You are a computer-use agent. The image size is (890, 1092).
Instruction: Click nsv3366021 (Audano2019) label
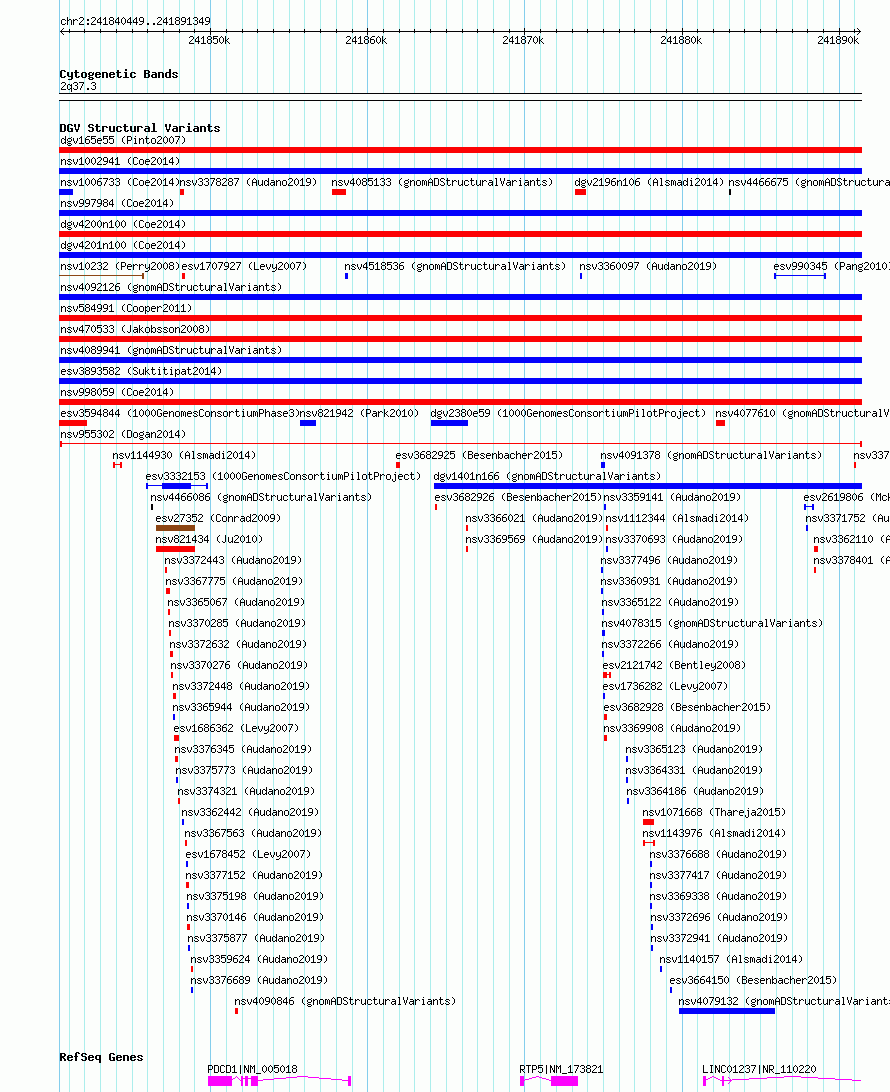(534, 517)
